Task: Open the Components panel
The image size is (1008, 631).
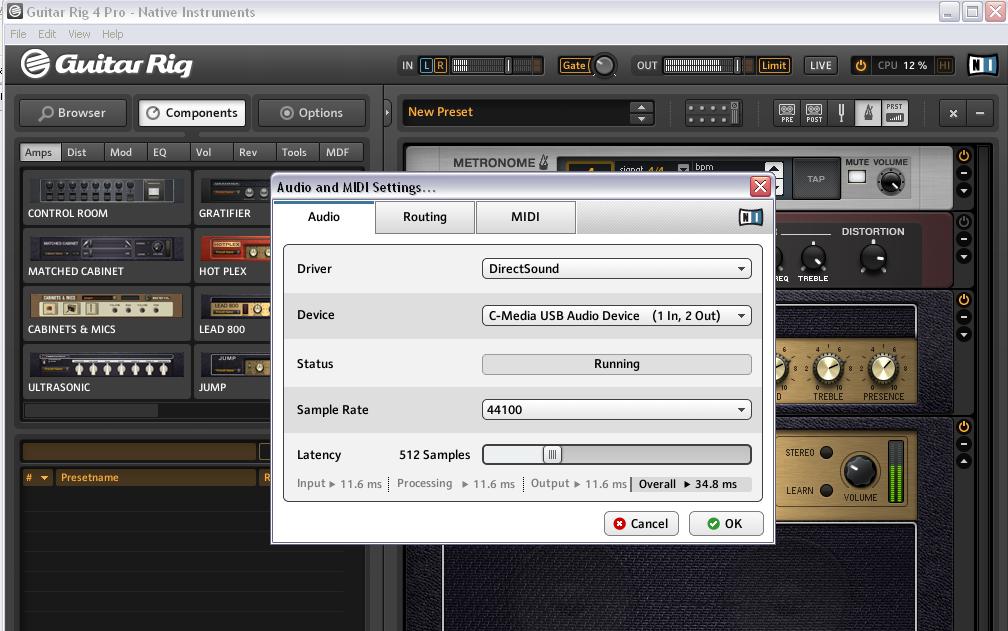Action: click(x=192, y=113)
